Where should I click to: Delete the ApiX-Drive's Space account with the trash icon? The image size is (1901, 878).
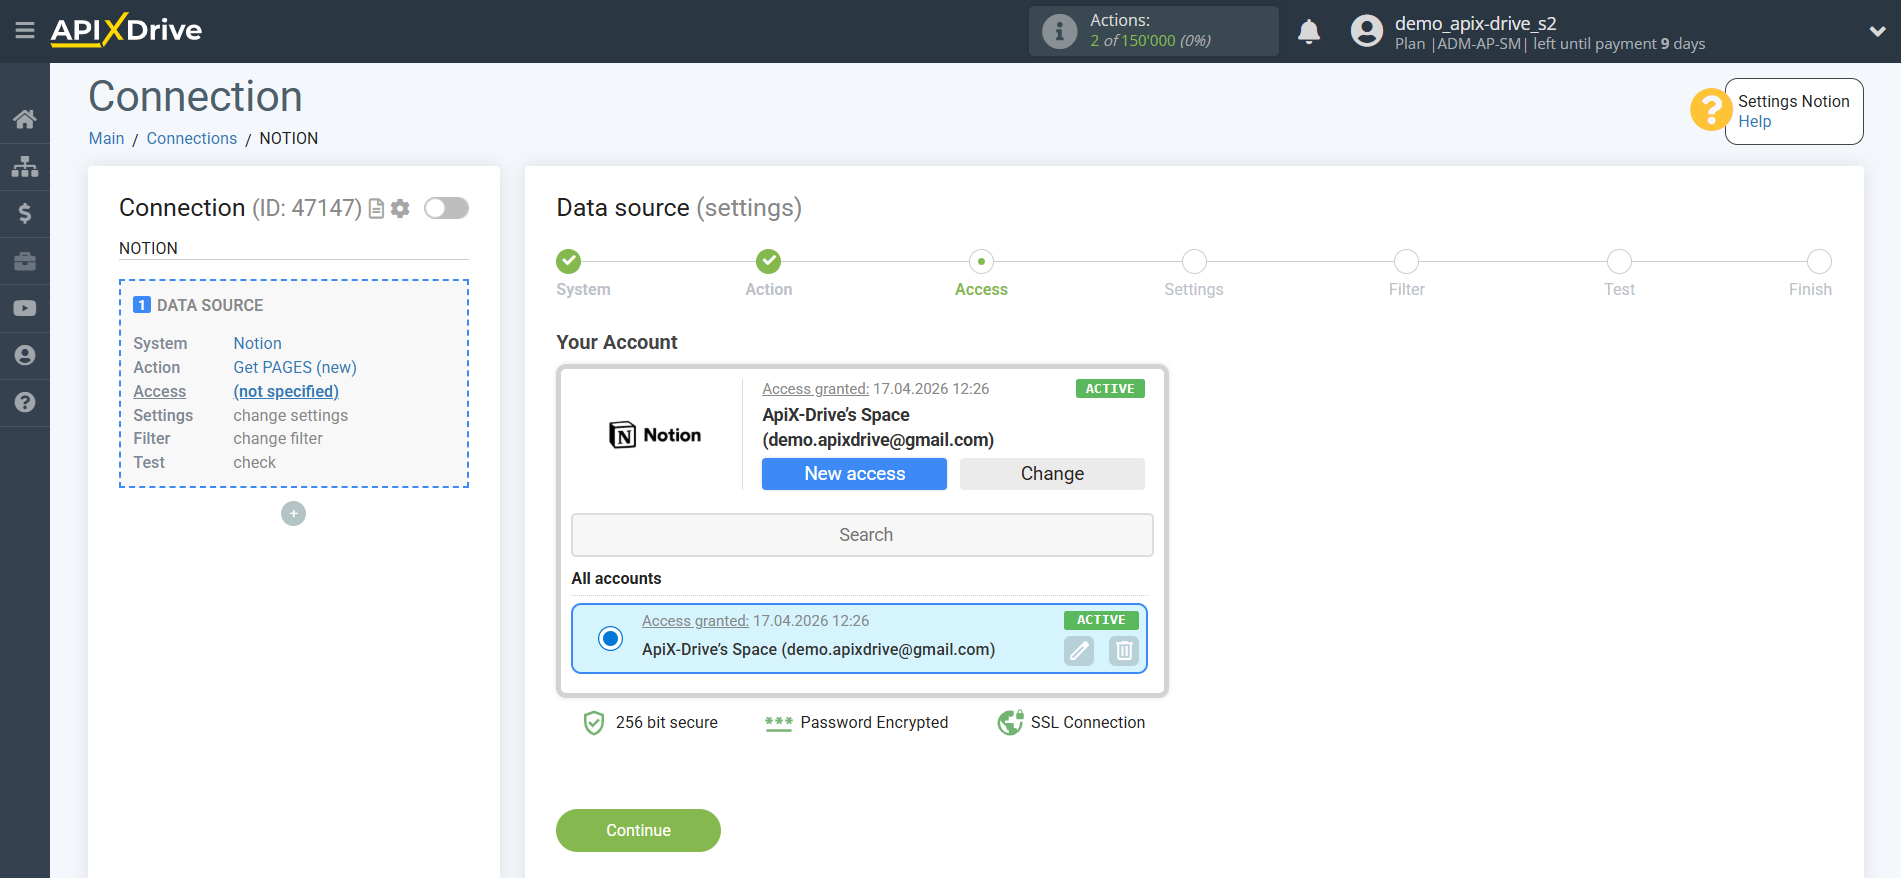[x=1124, y=651]
